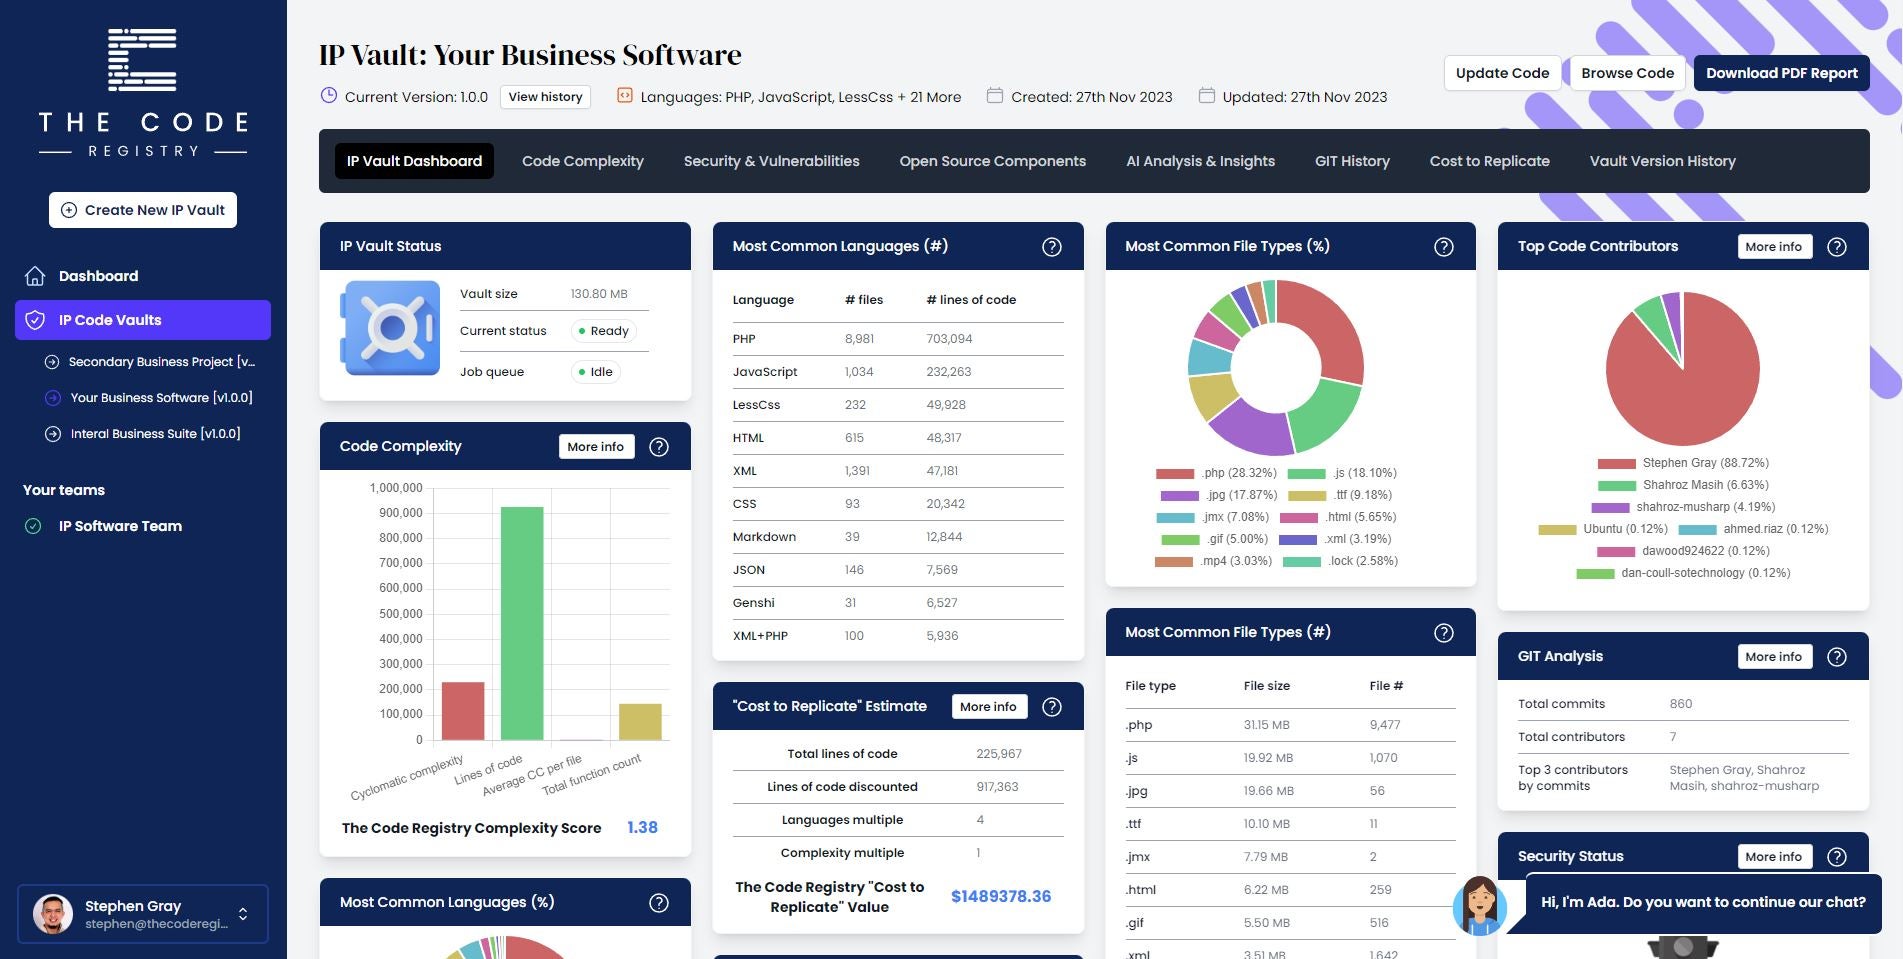Click Complexity Score value 1.38
The image size is (1903, 959).
[642, 828]
